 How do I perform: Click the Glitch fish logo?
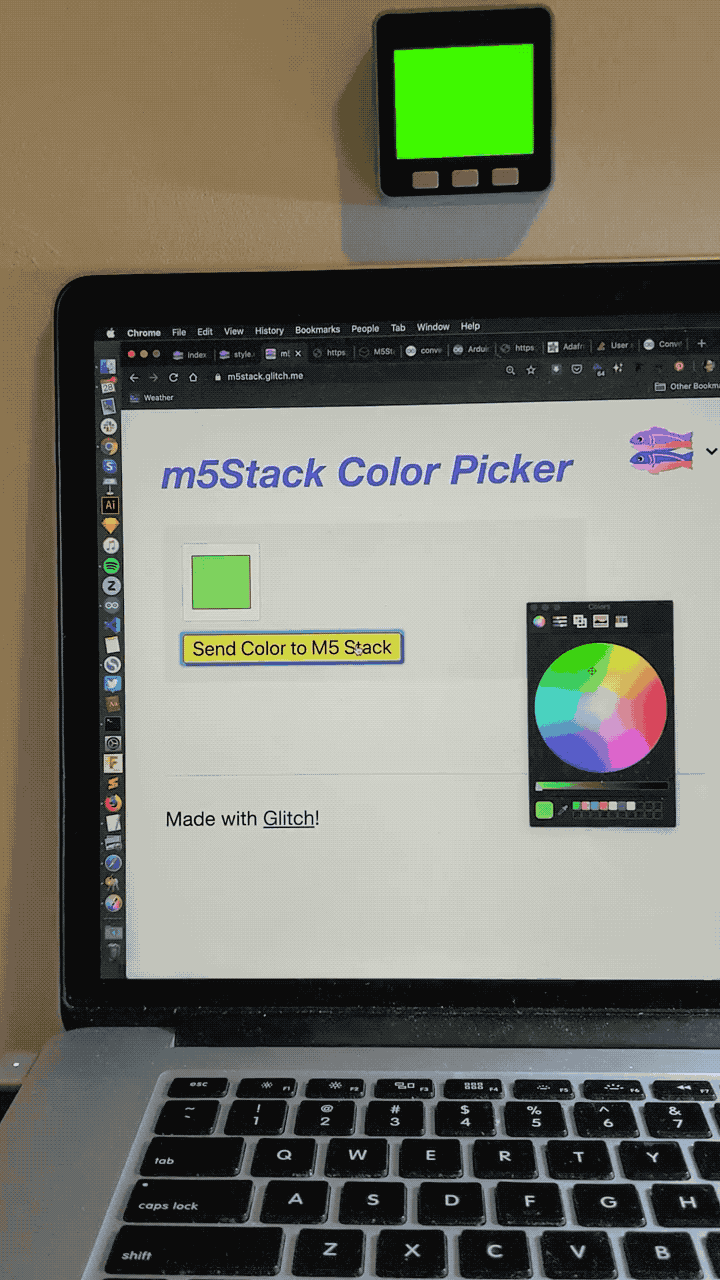coord(661,450)
